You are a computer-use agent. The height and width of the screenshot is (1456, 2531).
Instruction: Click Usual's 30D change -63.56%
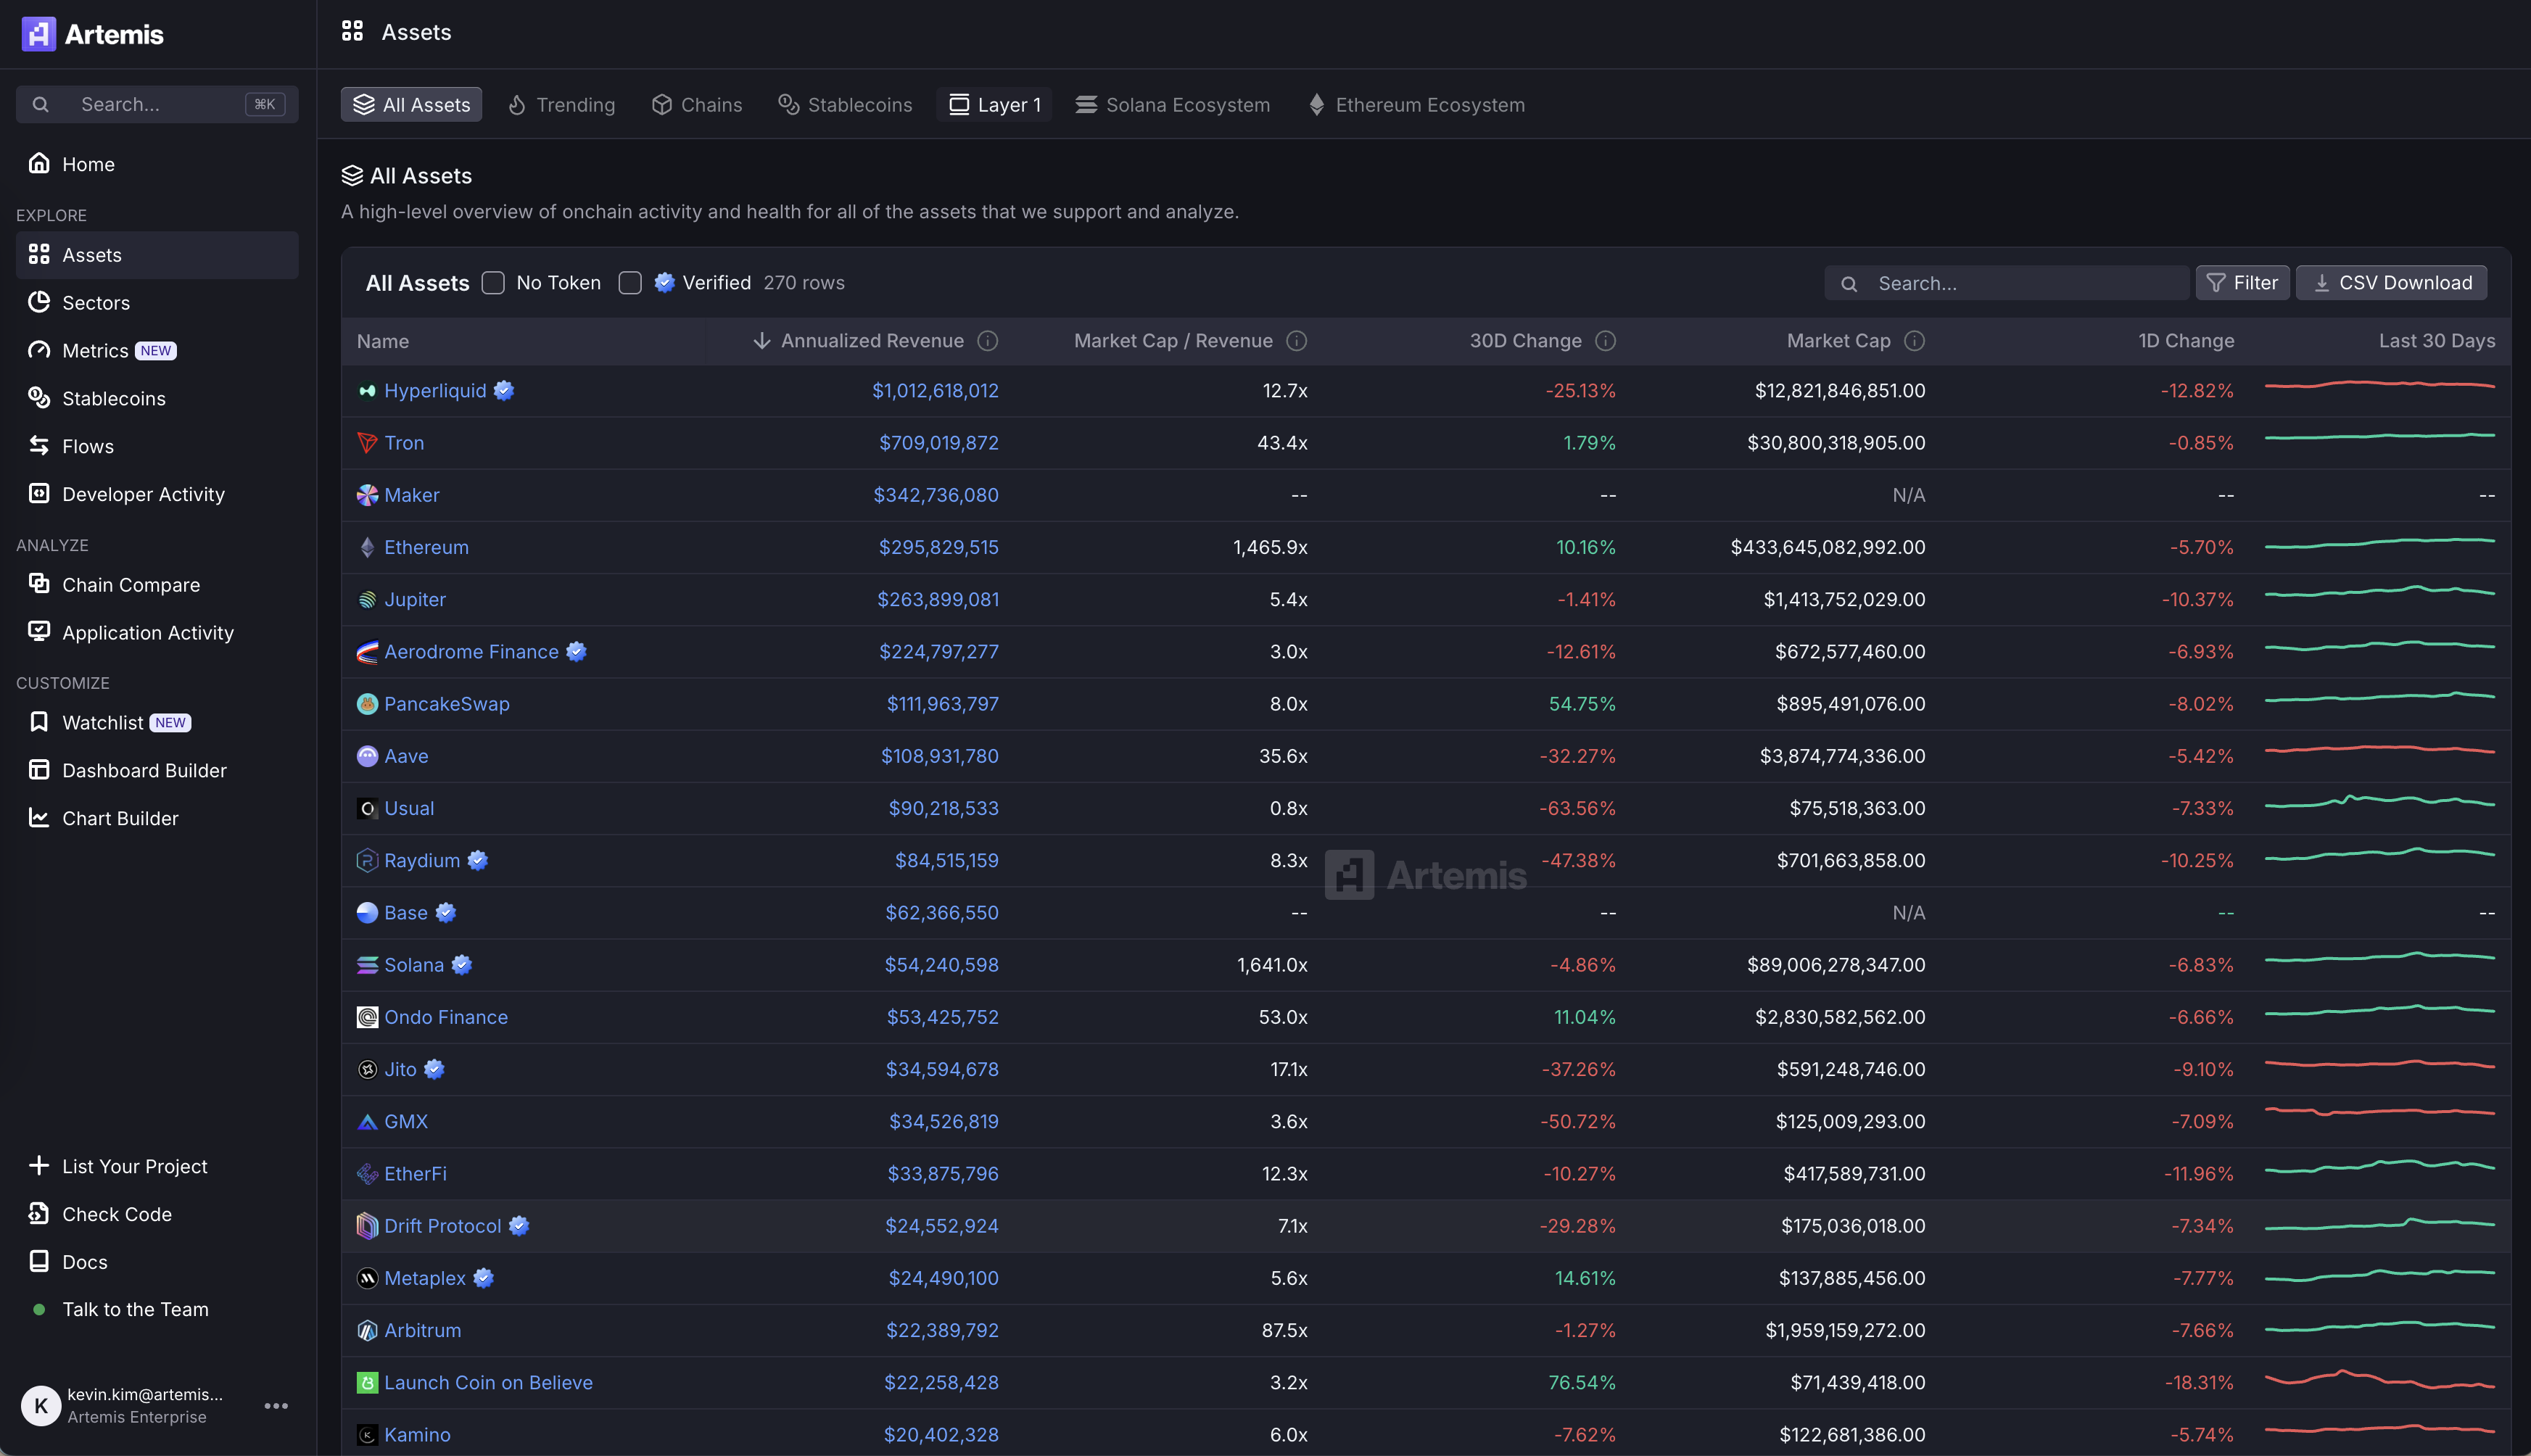point(1577,808)
